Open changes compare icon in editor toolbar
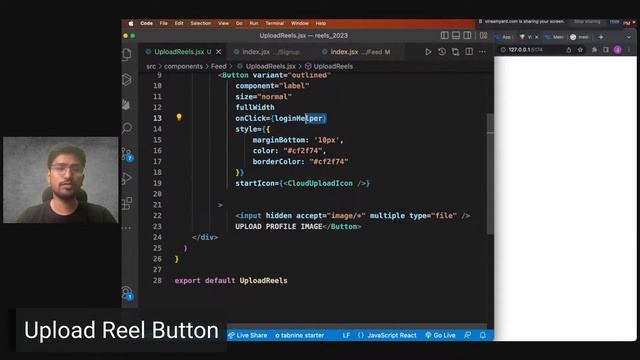The height and width of the screenshot is (360, 640). (x=455, y=52)
